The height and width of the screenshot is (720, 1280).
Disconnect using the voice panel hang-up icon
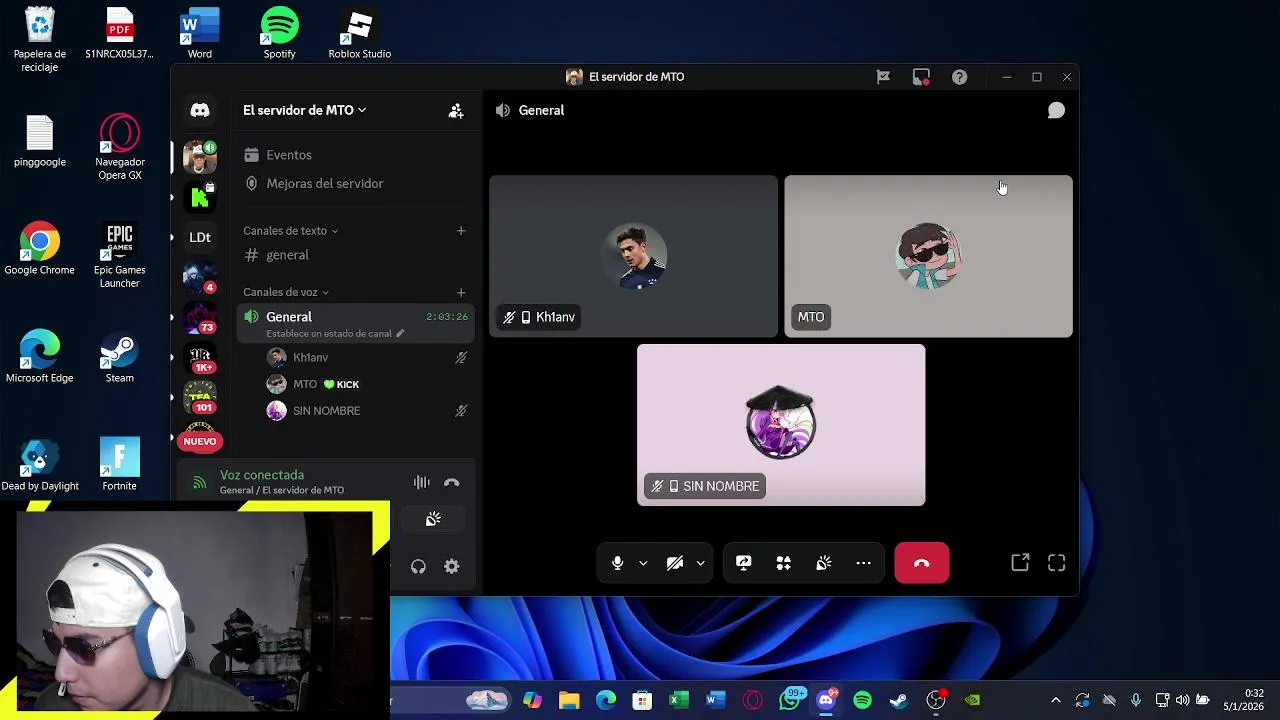coord(452,482)
